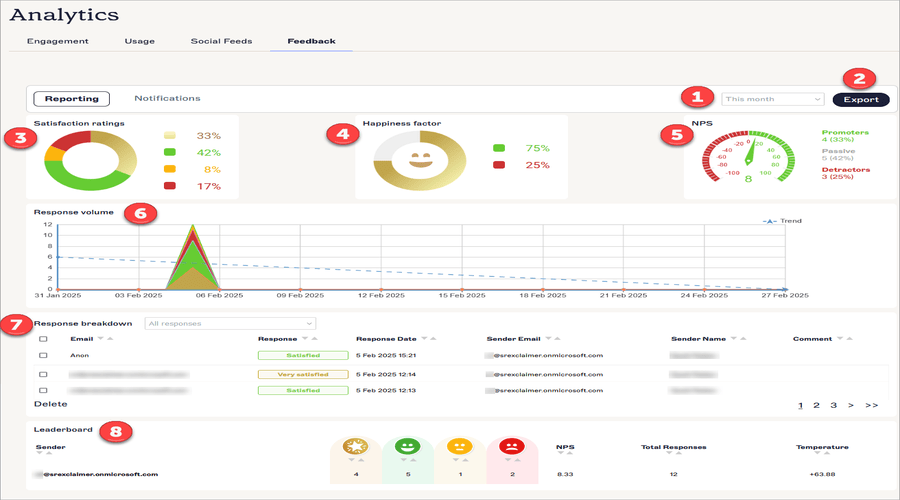Check the box for the Anon row
This screenshot has height=500, width=900.
(x=43, y=355)
